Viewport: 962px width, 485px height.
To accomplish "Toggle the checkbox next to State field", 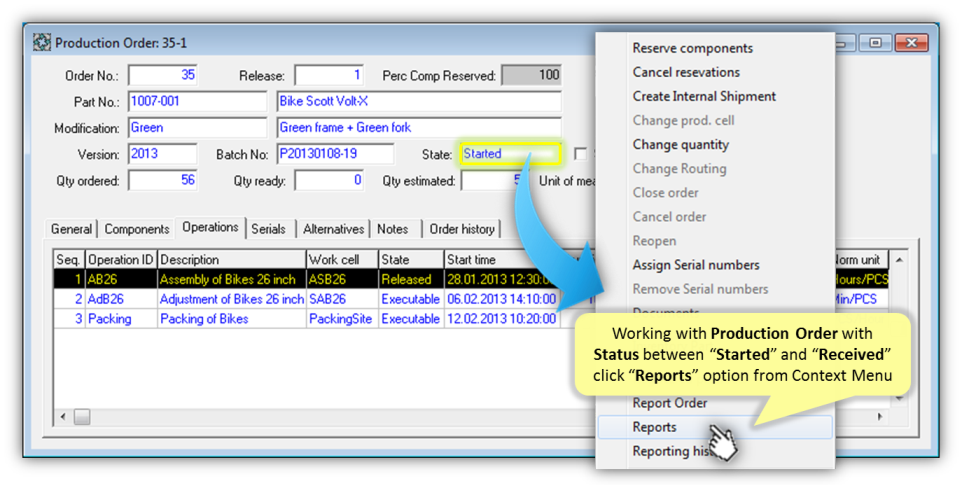I will (580, 153).
